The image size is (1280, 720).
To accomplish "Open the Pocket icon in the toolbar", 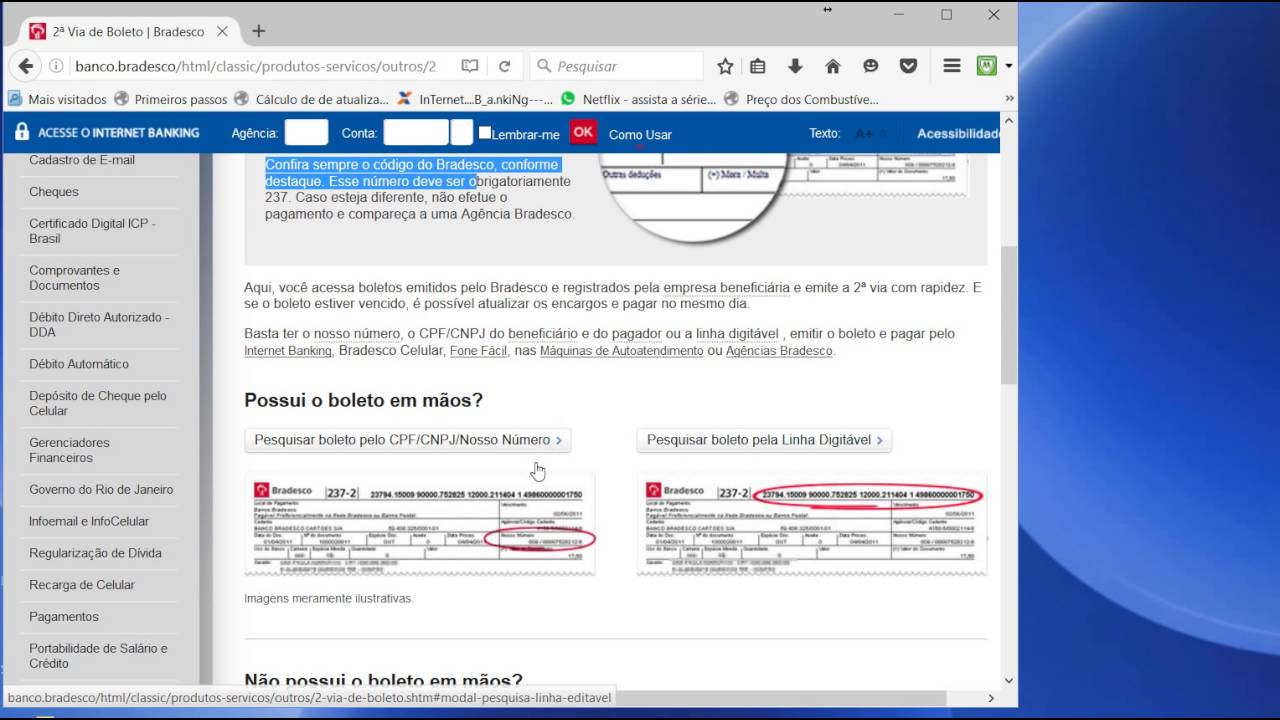I will [x=908, y=66].
